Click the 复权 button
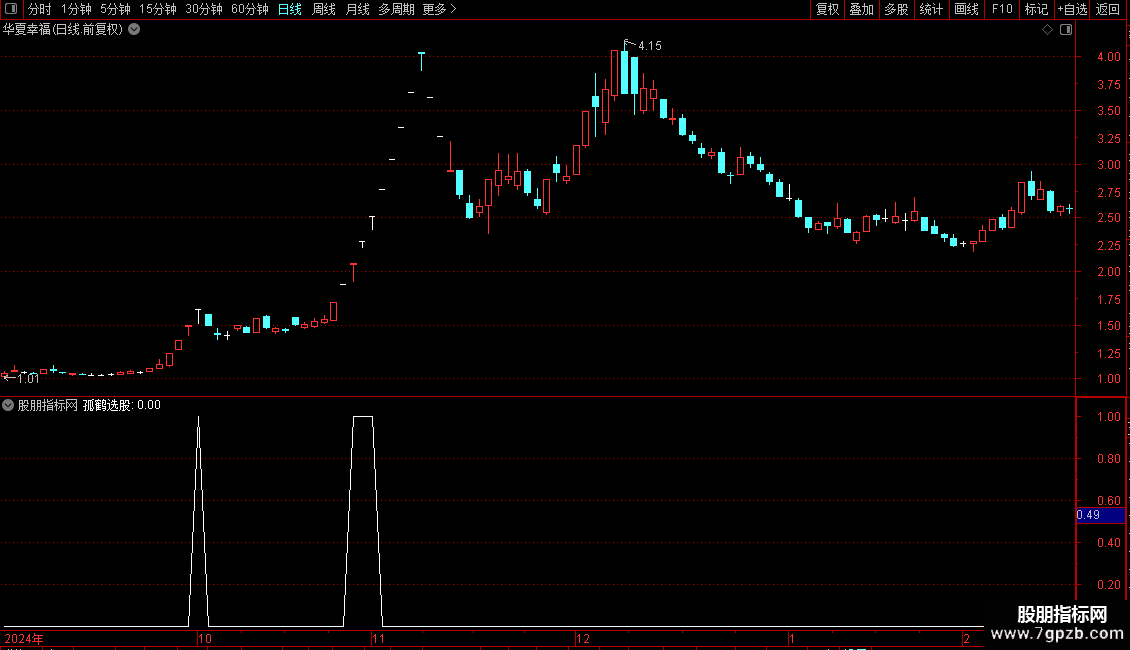The width and height of the screenshot is (1130, 650). click(827, 9)
